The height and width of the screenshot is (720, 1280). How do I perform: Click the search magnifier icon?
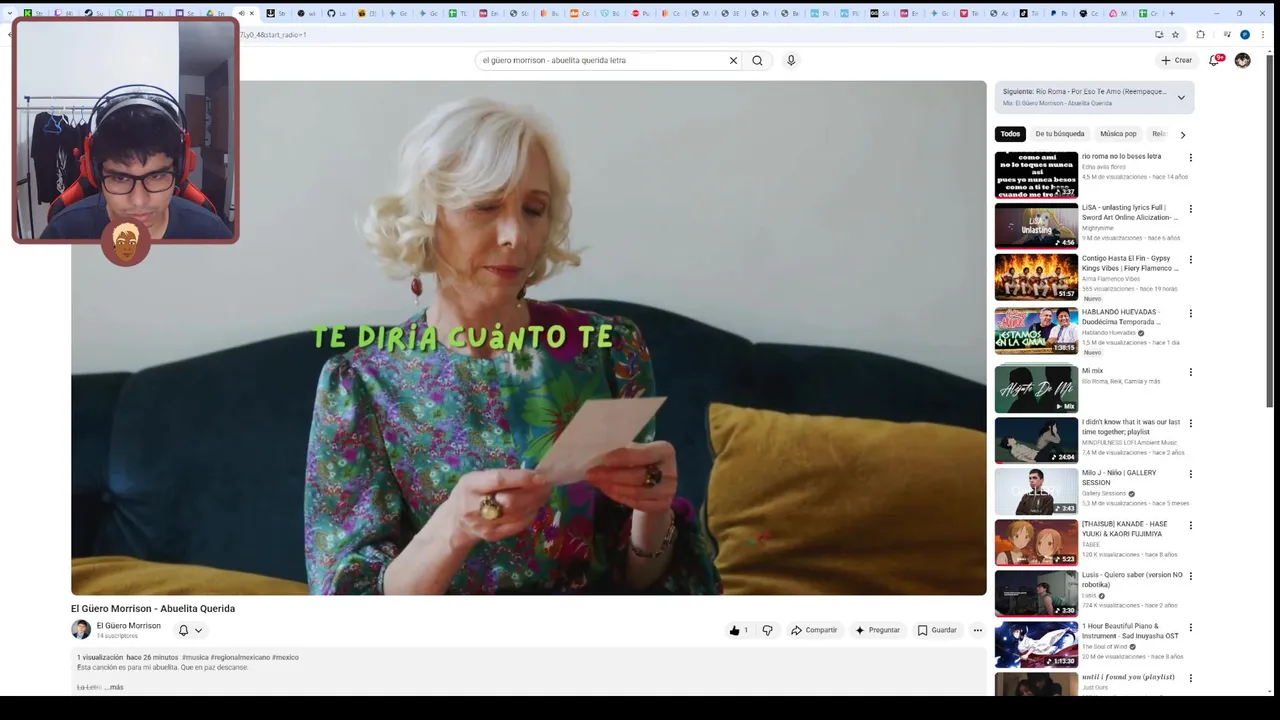(x=757, y=60)
